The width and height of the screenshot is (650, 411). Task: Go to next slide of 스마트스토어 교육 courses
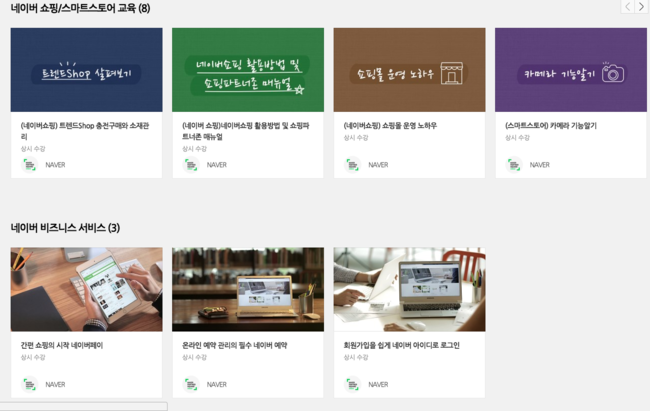641,7
